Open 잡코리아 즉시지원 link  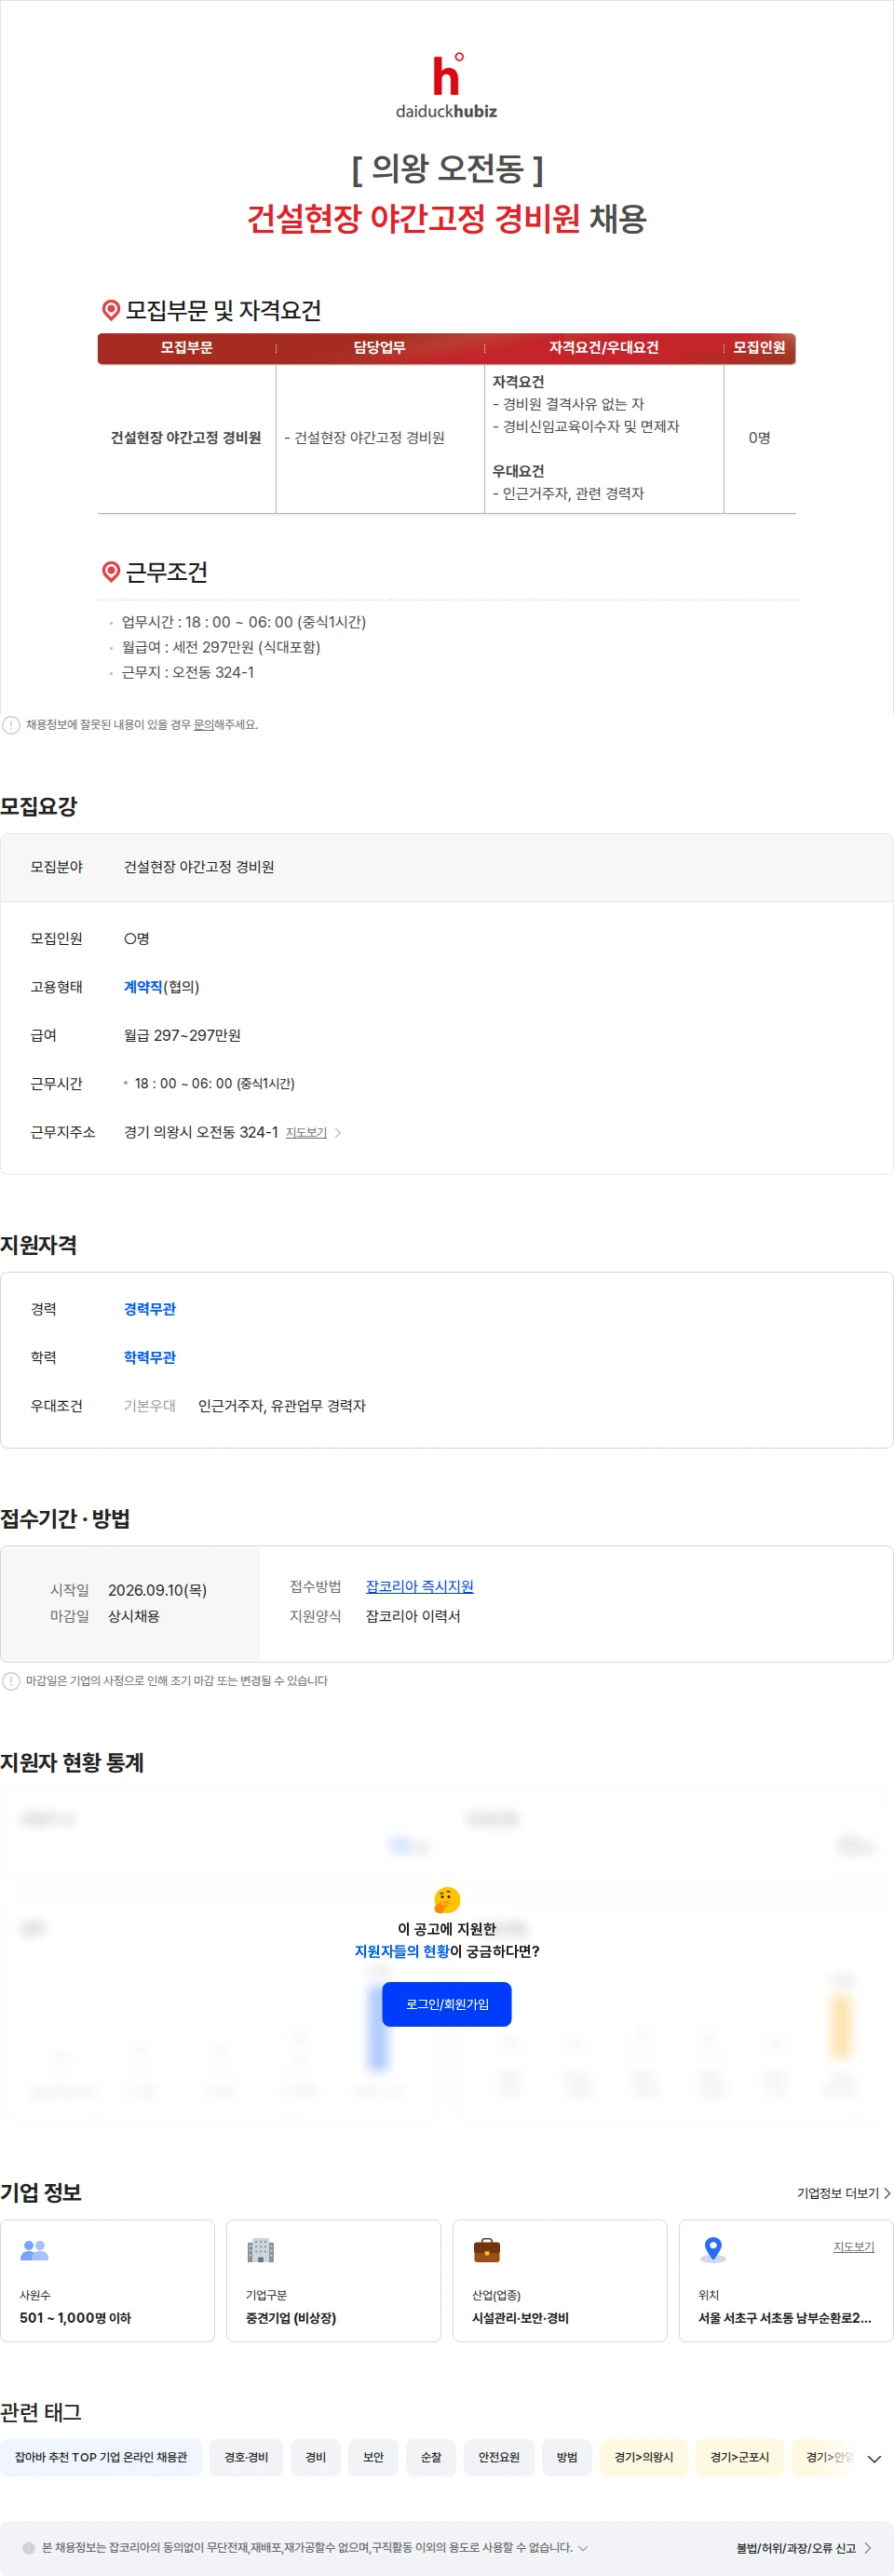(x=420, y=1586)
